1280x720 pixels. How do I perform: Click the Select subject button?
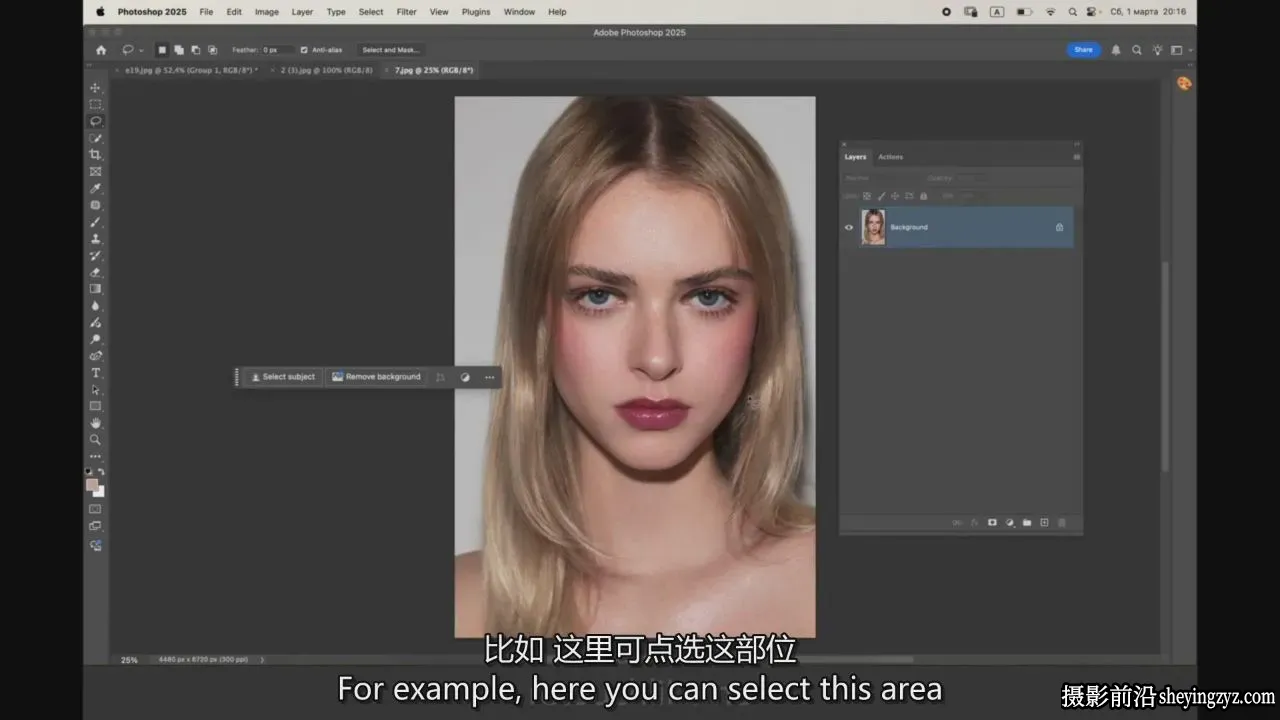[x=283, y=377]
